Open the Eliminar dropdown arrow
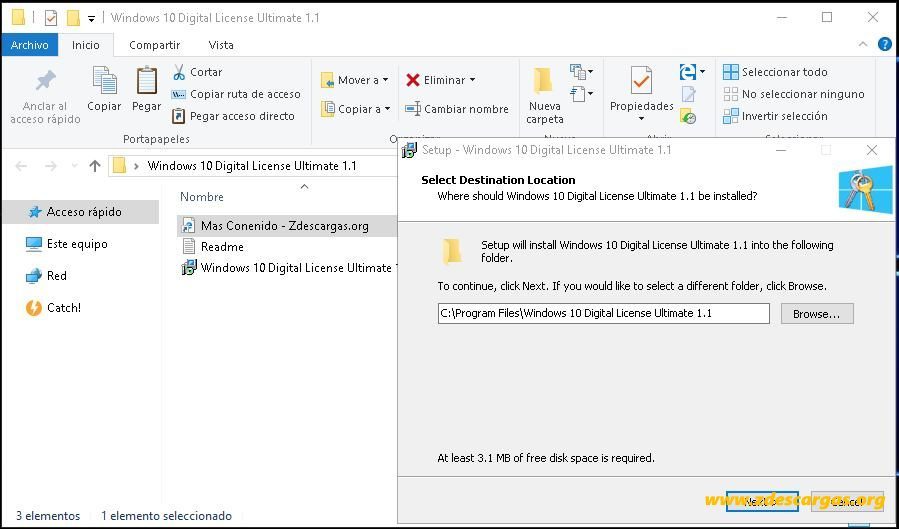This screenshot has height=529, width=899. coord(472,80)
